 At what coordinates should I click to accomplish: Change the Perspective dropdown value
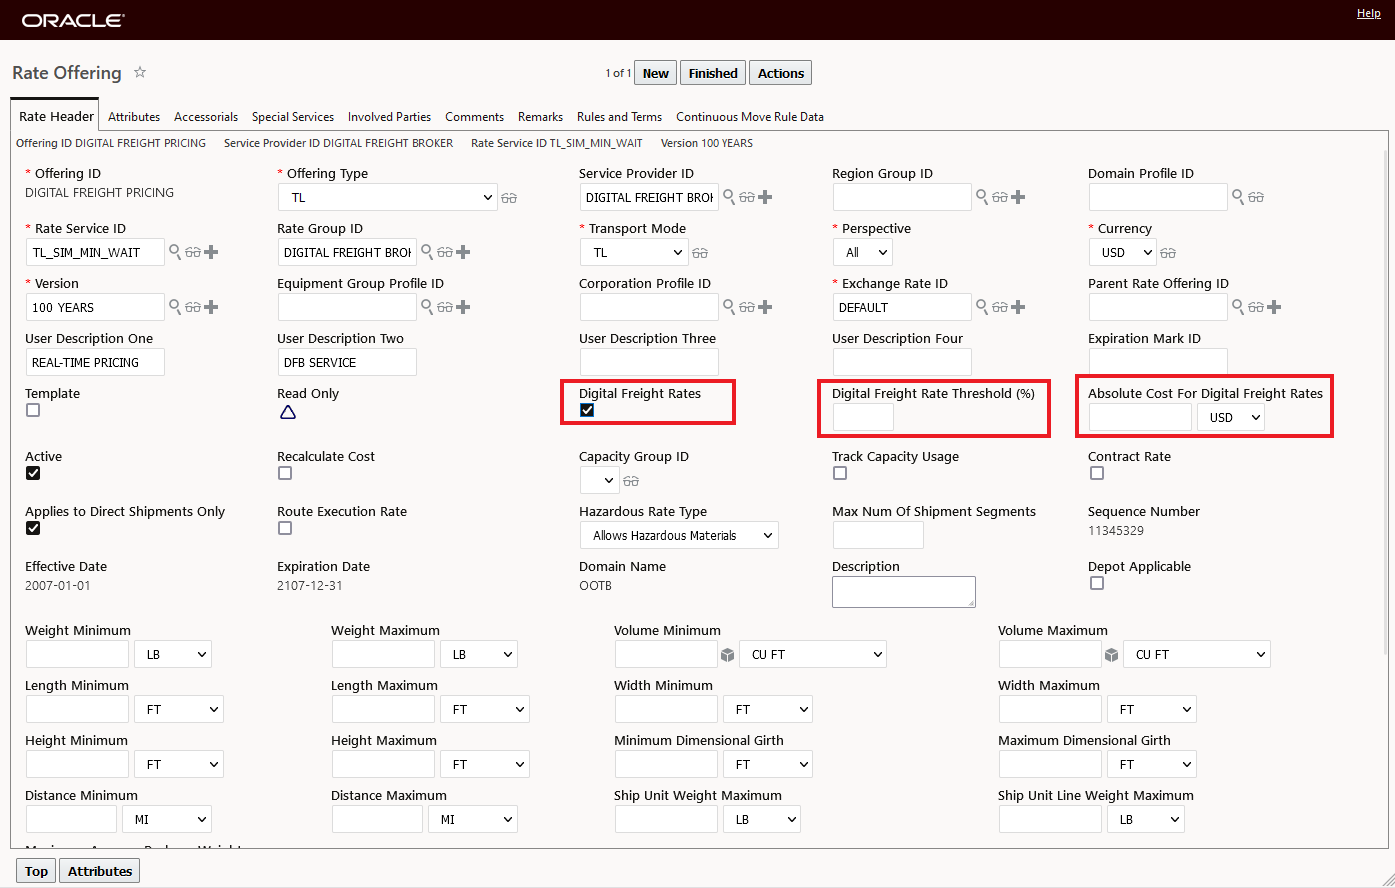coord(863,252)
